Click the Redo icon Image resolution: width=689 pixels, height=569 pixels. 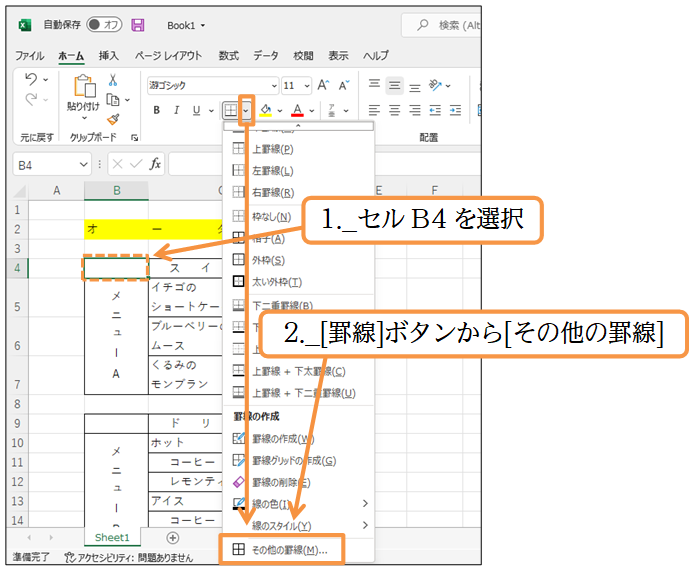point(31,100)
